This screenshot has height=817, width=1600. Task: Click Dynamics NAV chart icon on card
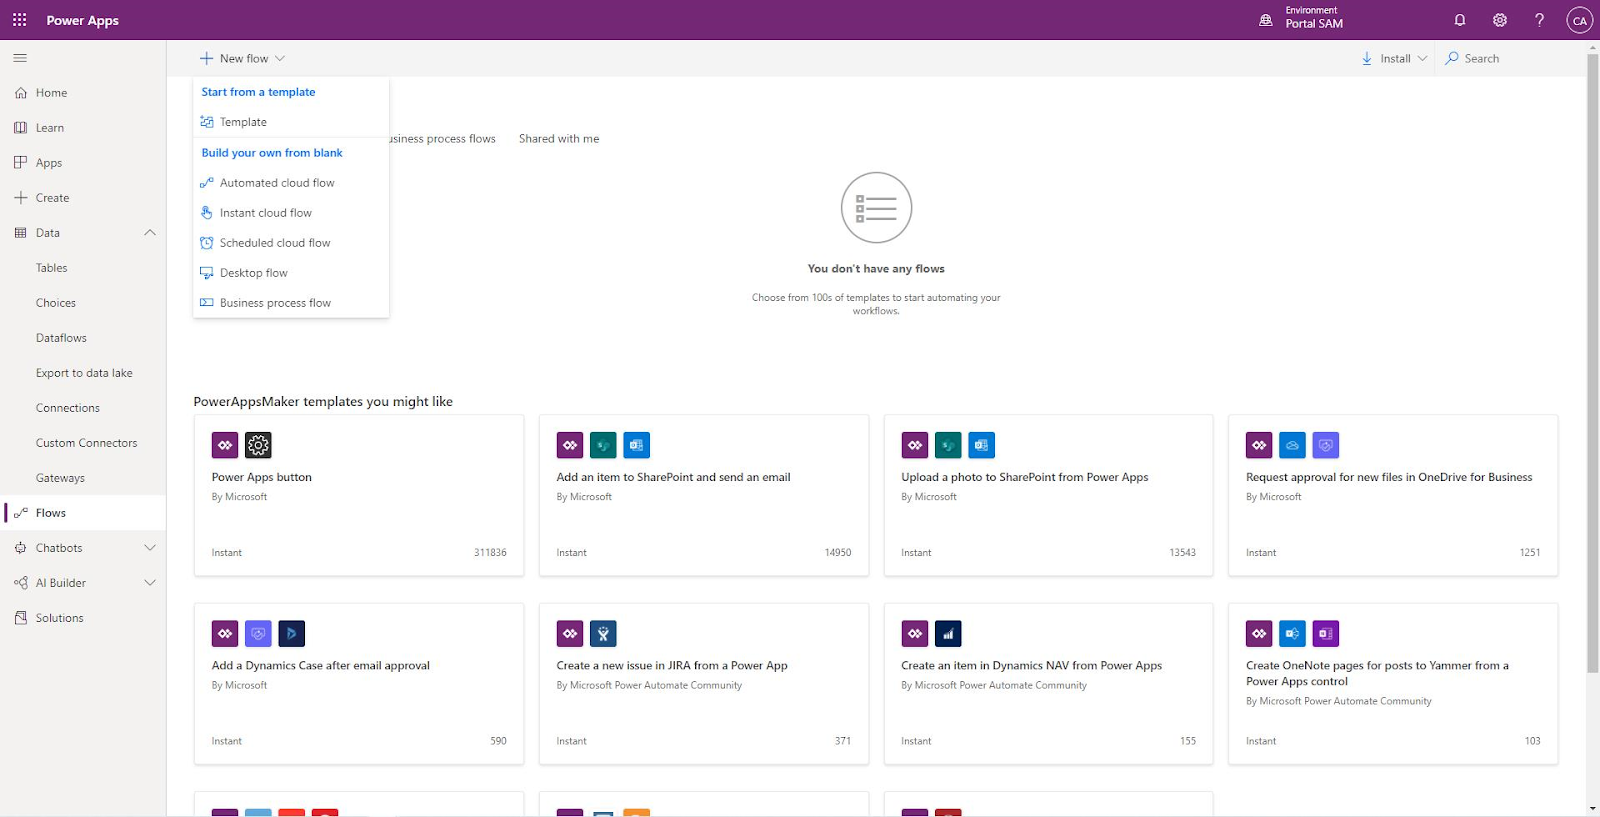[x=948, y=634]
